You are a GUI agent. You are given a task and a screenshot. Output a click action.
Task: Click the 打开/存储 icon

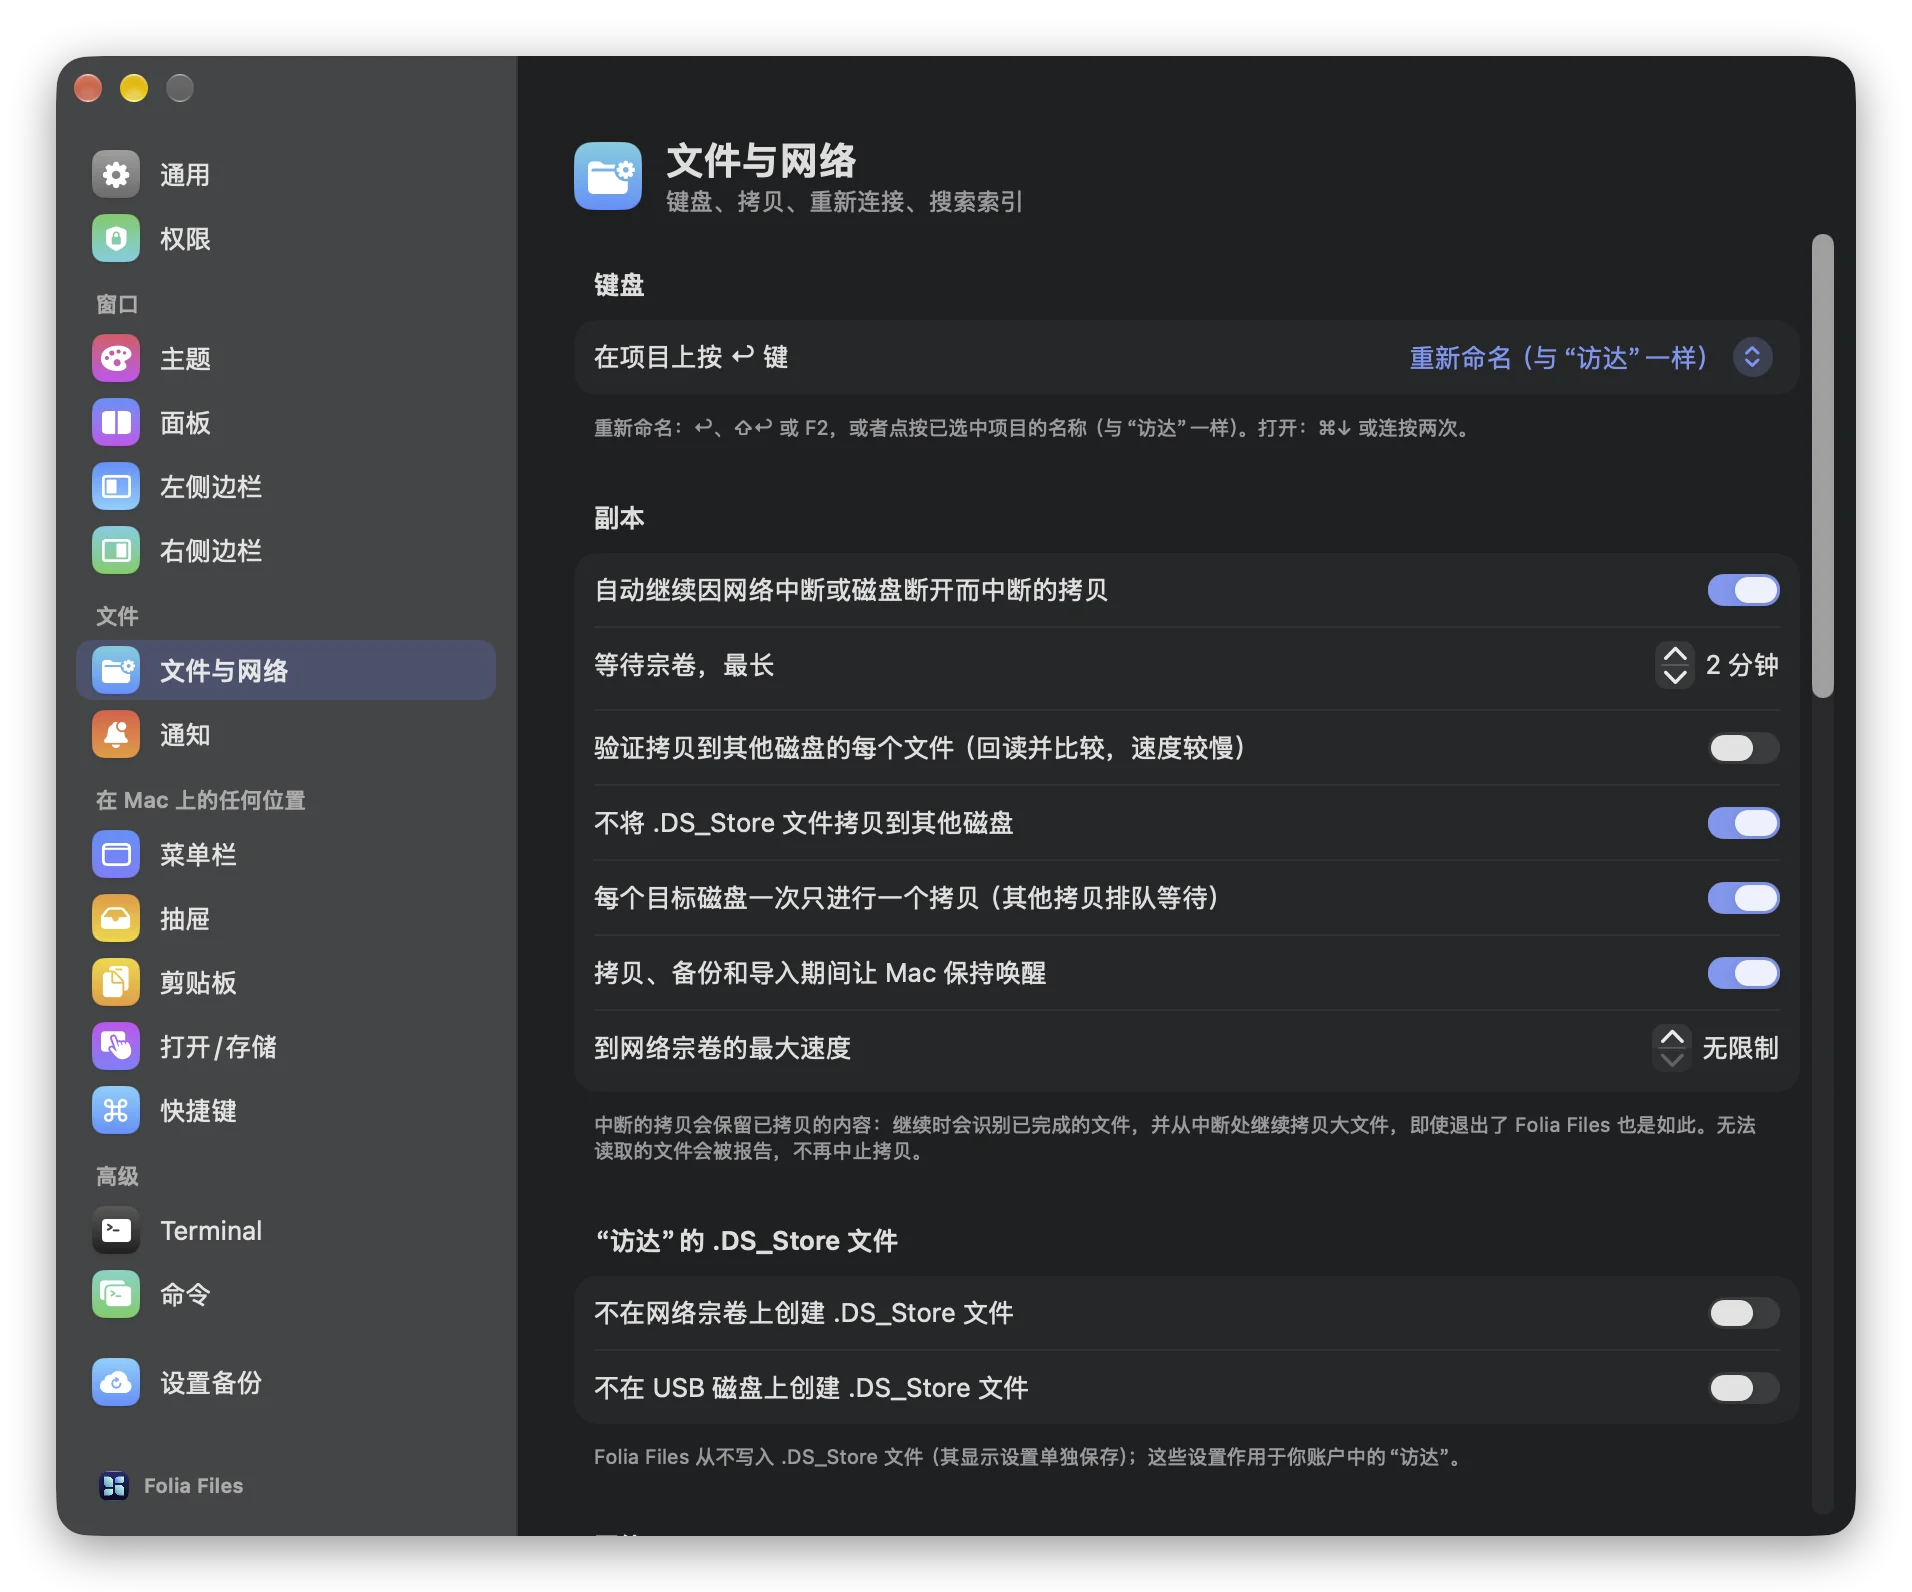coord(116,1047)
